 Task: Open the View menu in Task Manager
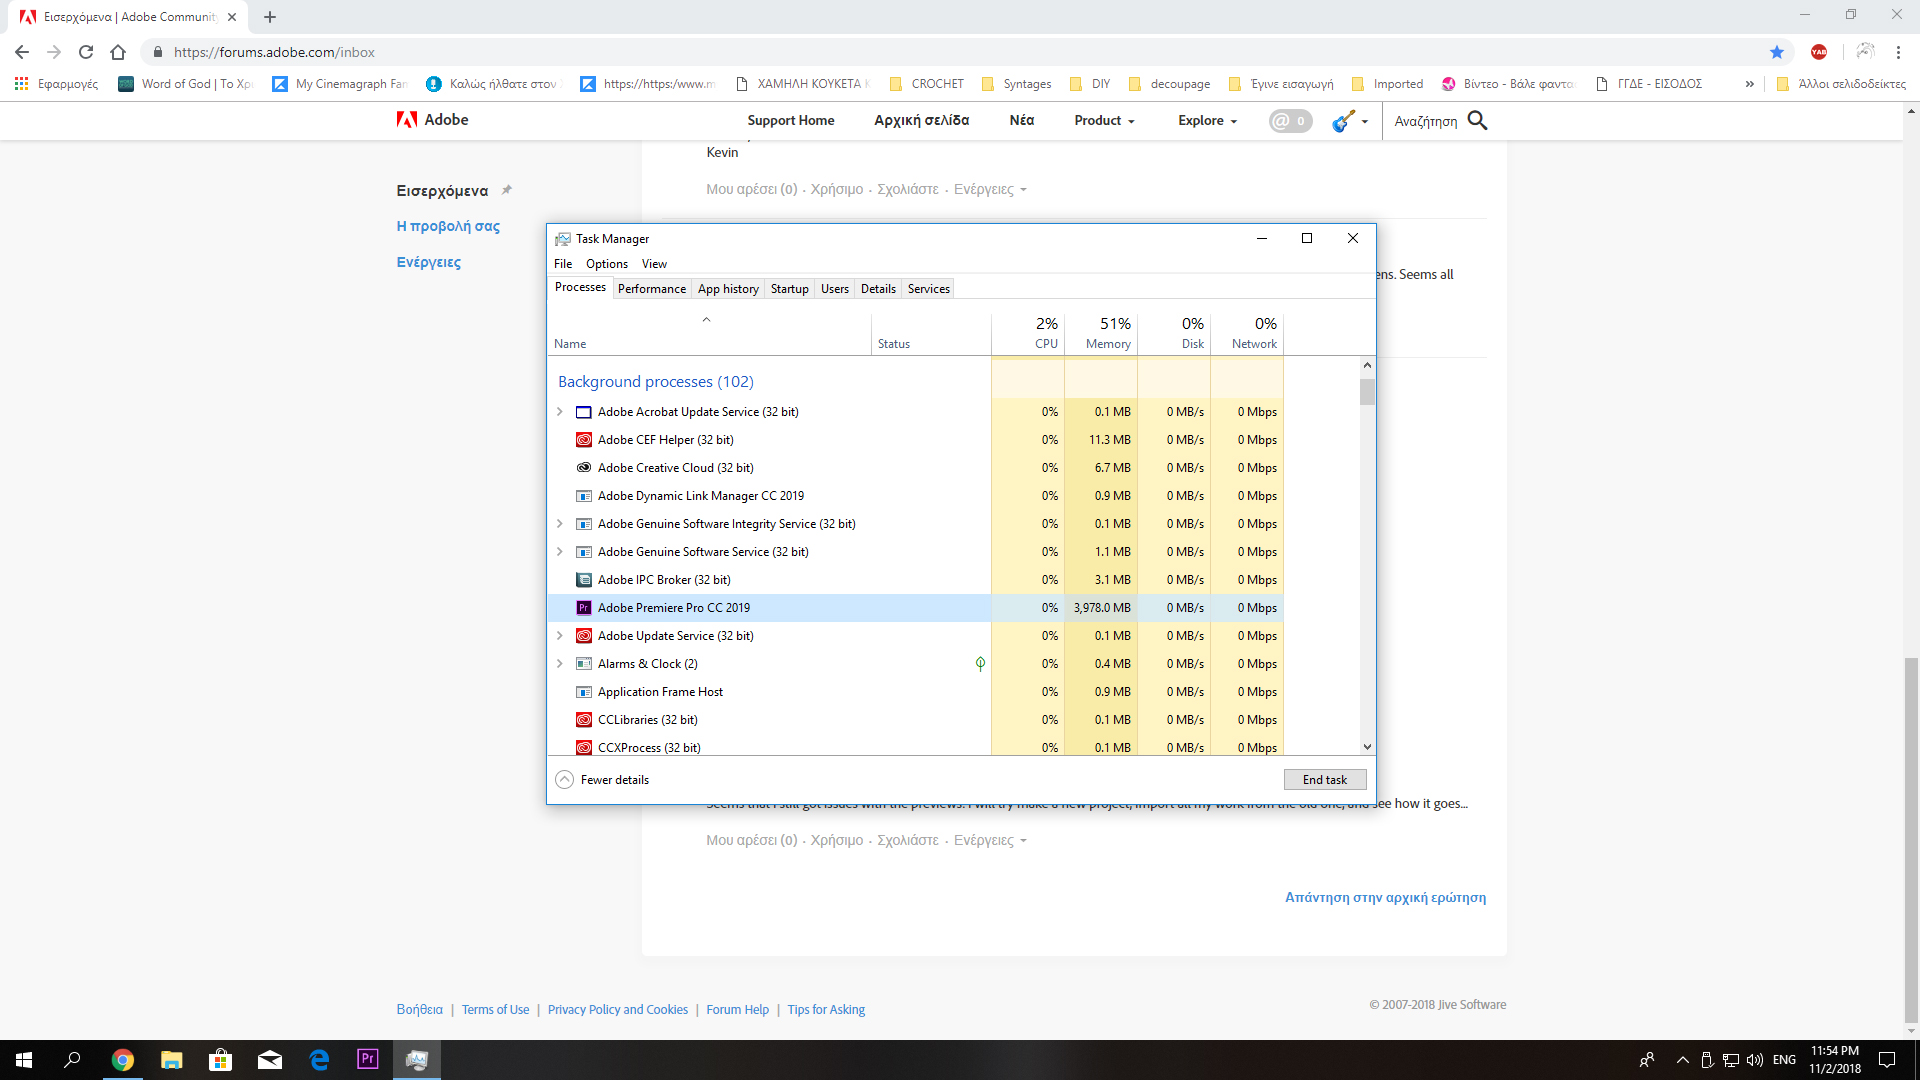pyautogui.click(x=654, y=264)
